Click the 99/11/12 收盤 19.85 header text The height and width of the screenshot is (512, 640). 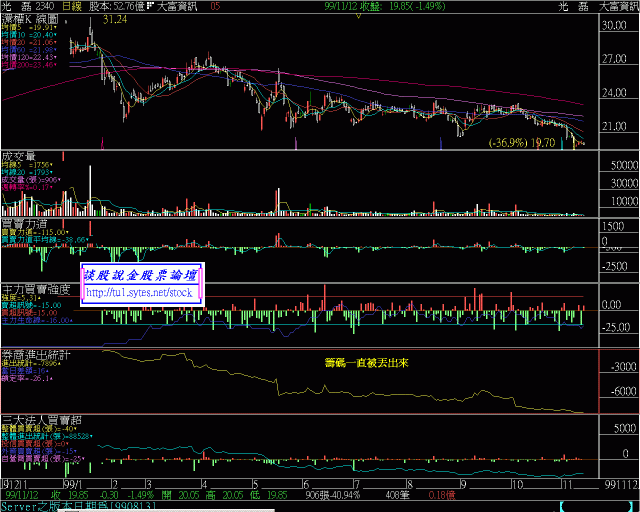pyautogui.click(x=385, y=6)
